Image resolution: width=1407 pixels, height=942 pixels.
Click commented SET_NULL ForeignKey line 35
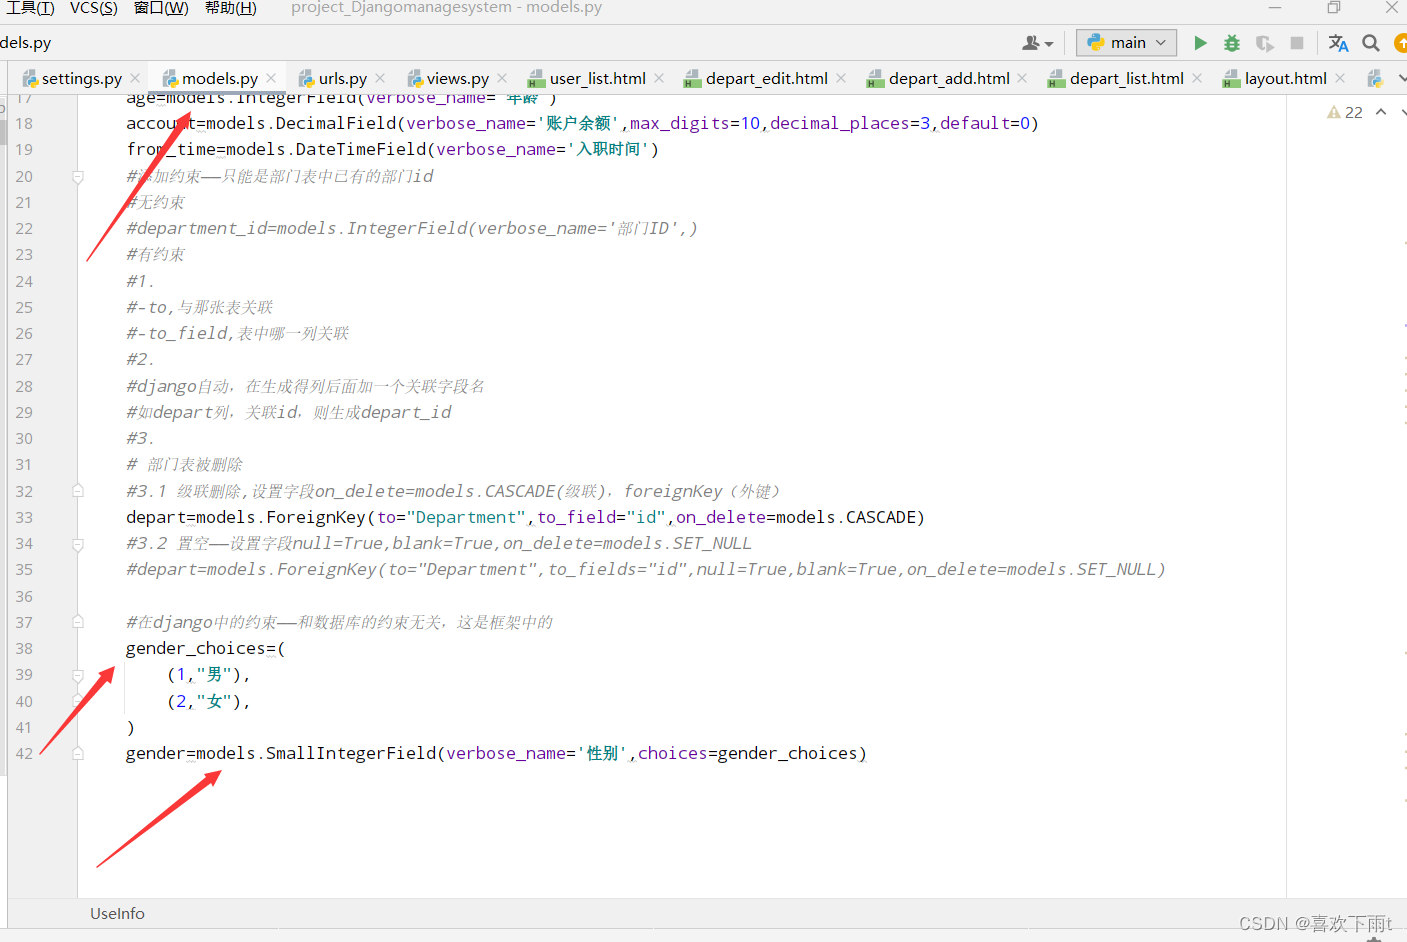[x=646, y=569]
